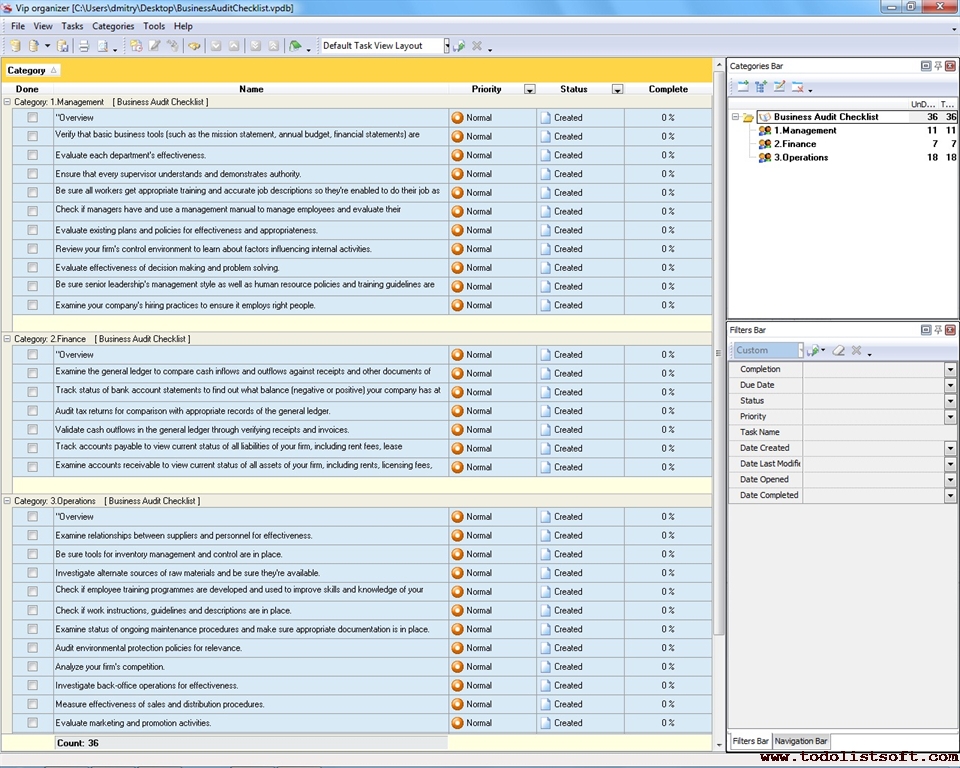Click the Save database toolbar icon
Screen dimensions: 960x768
(62, 46)
